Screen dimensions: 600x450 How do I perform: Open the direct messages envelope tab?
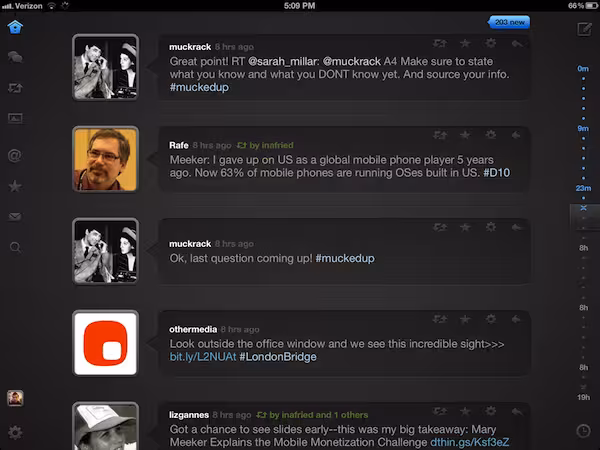pyautogui.click(x=15, y=217)
